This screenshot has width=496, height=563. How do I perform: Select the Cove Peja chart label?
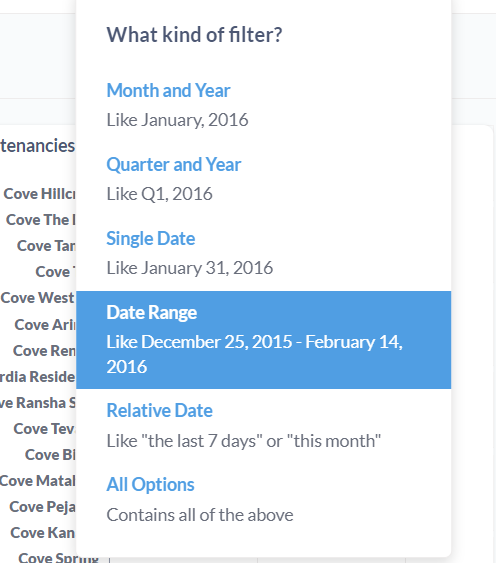pos(42,507)
